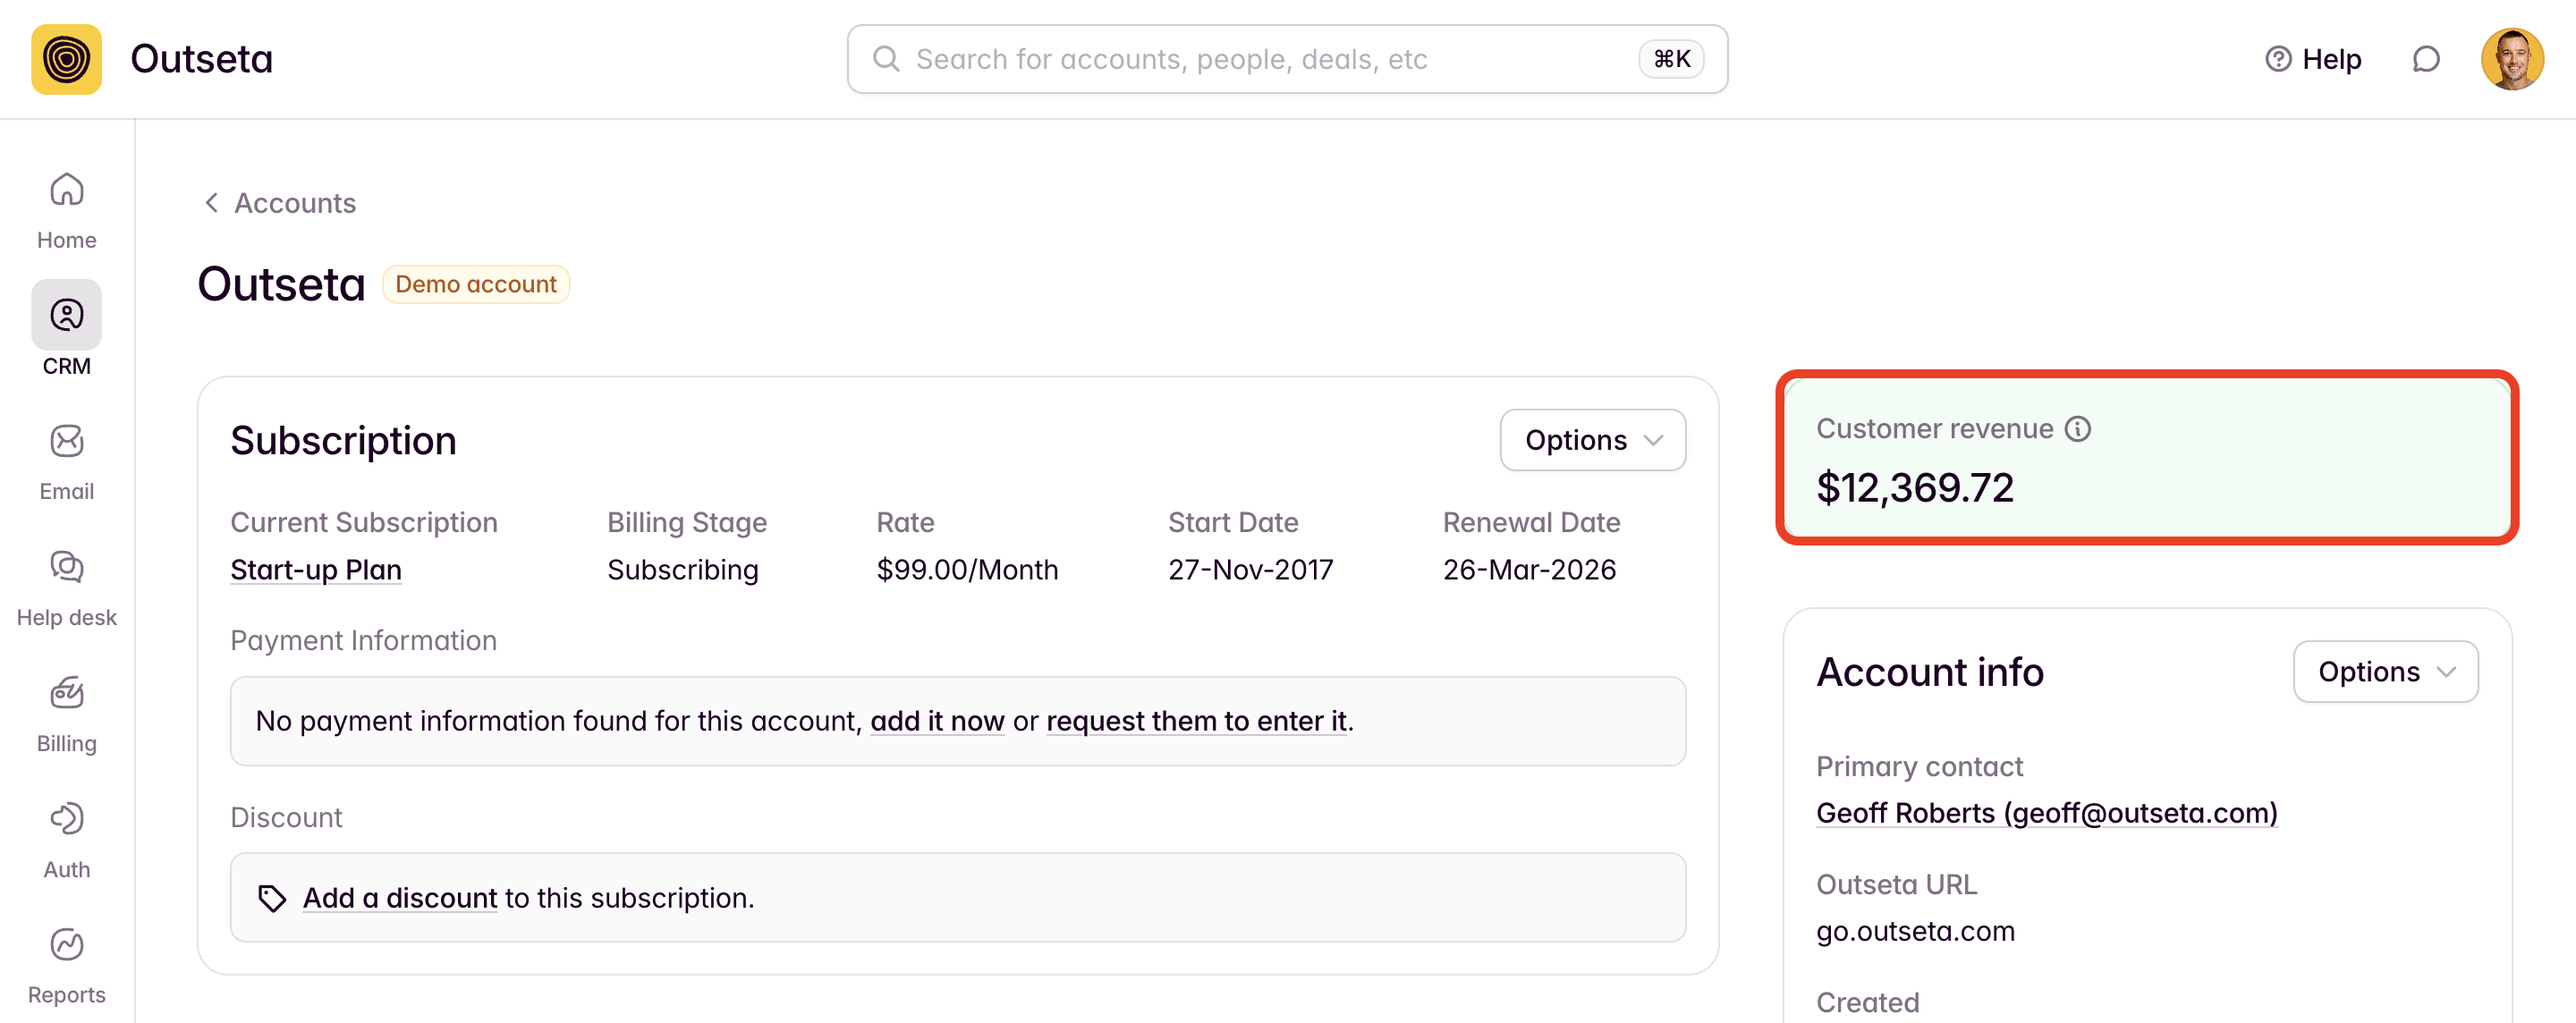Click the Customer revenue info icon
2576x1023 pixels.
(2078, 429)
